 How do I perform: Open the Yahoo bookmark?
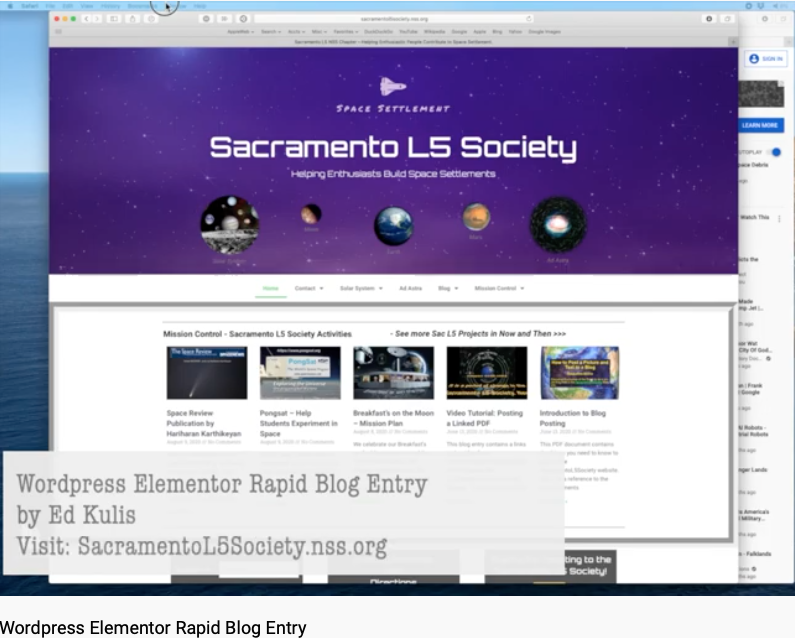(x=515, y=31)
